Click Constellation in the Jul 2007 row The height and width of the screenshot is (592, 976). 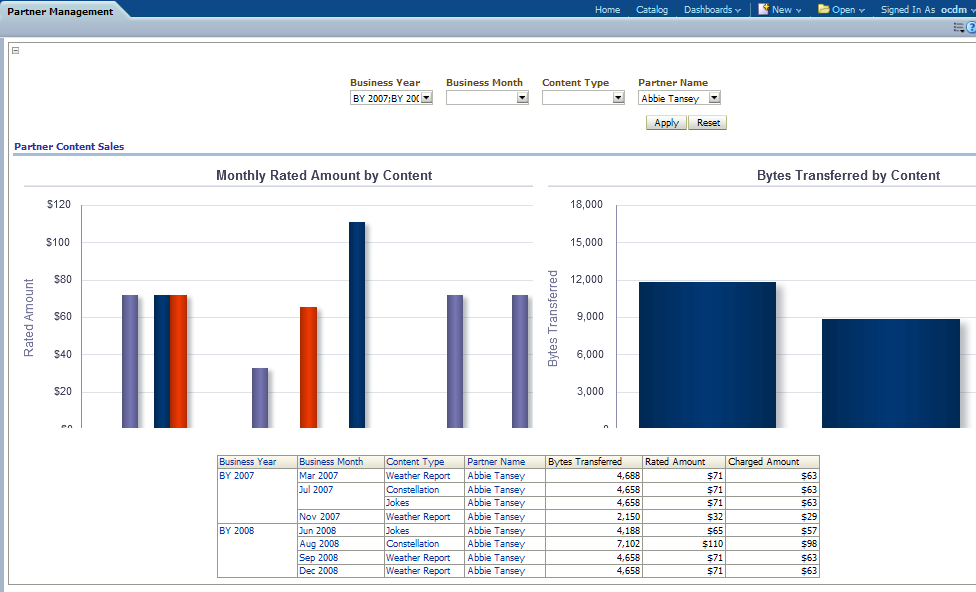click(413, 489)
